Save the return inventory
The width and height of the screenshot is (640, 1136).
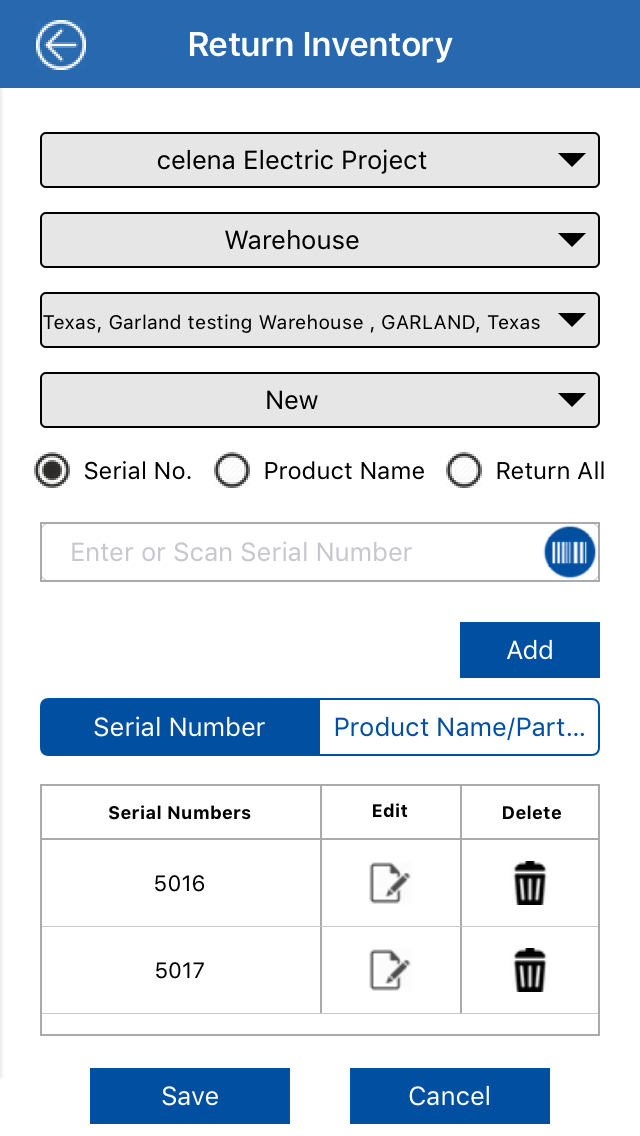click(x=190, y=1096)
